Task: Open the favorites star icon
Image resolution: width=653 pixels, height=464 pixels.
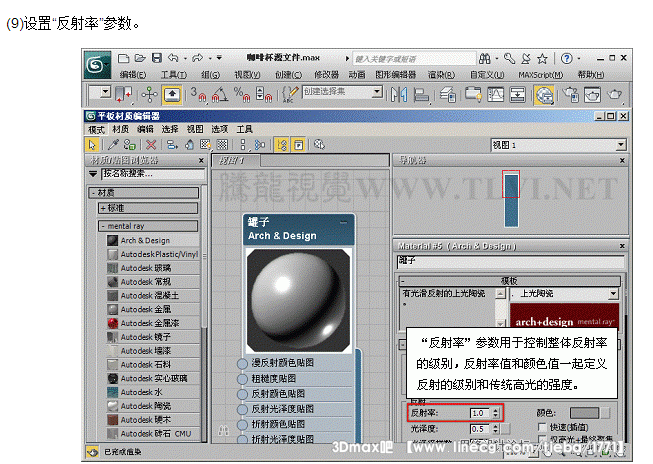Action: 542,59
